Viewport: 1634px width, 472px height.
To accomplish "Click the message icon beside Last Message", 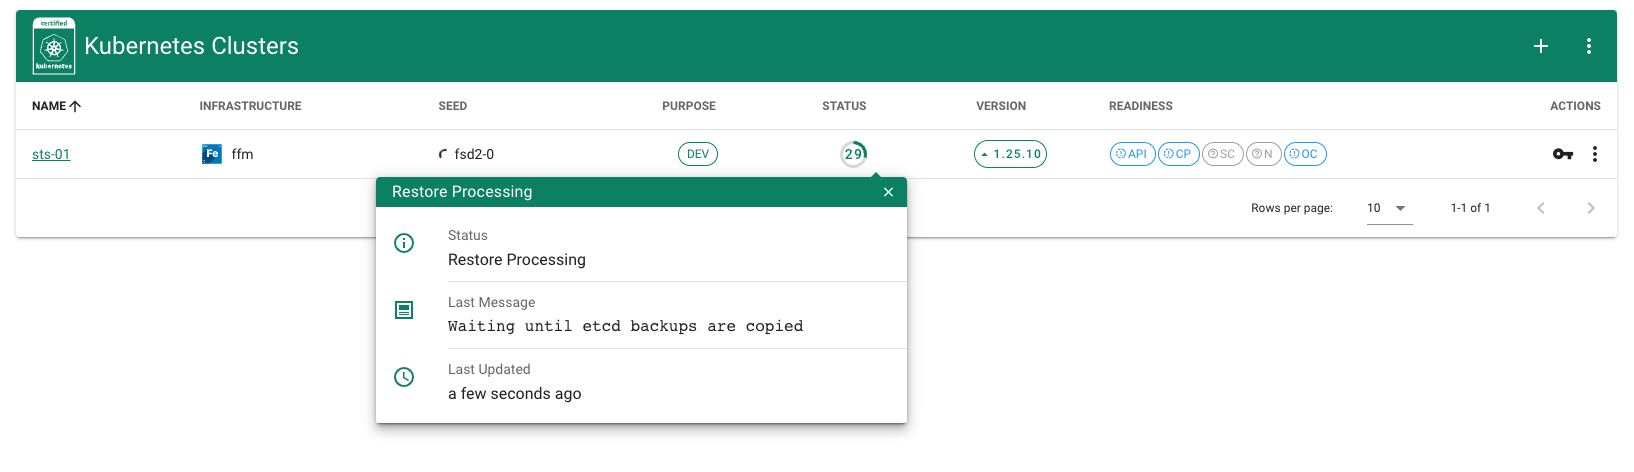I will [x=404, y=310].
